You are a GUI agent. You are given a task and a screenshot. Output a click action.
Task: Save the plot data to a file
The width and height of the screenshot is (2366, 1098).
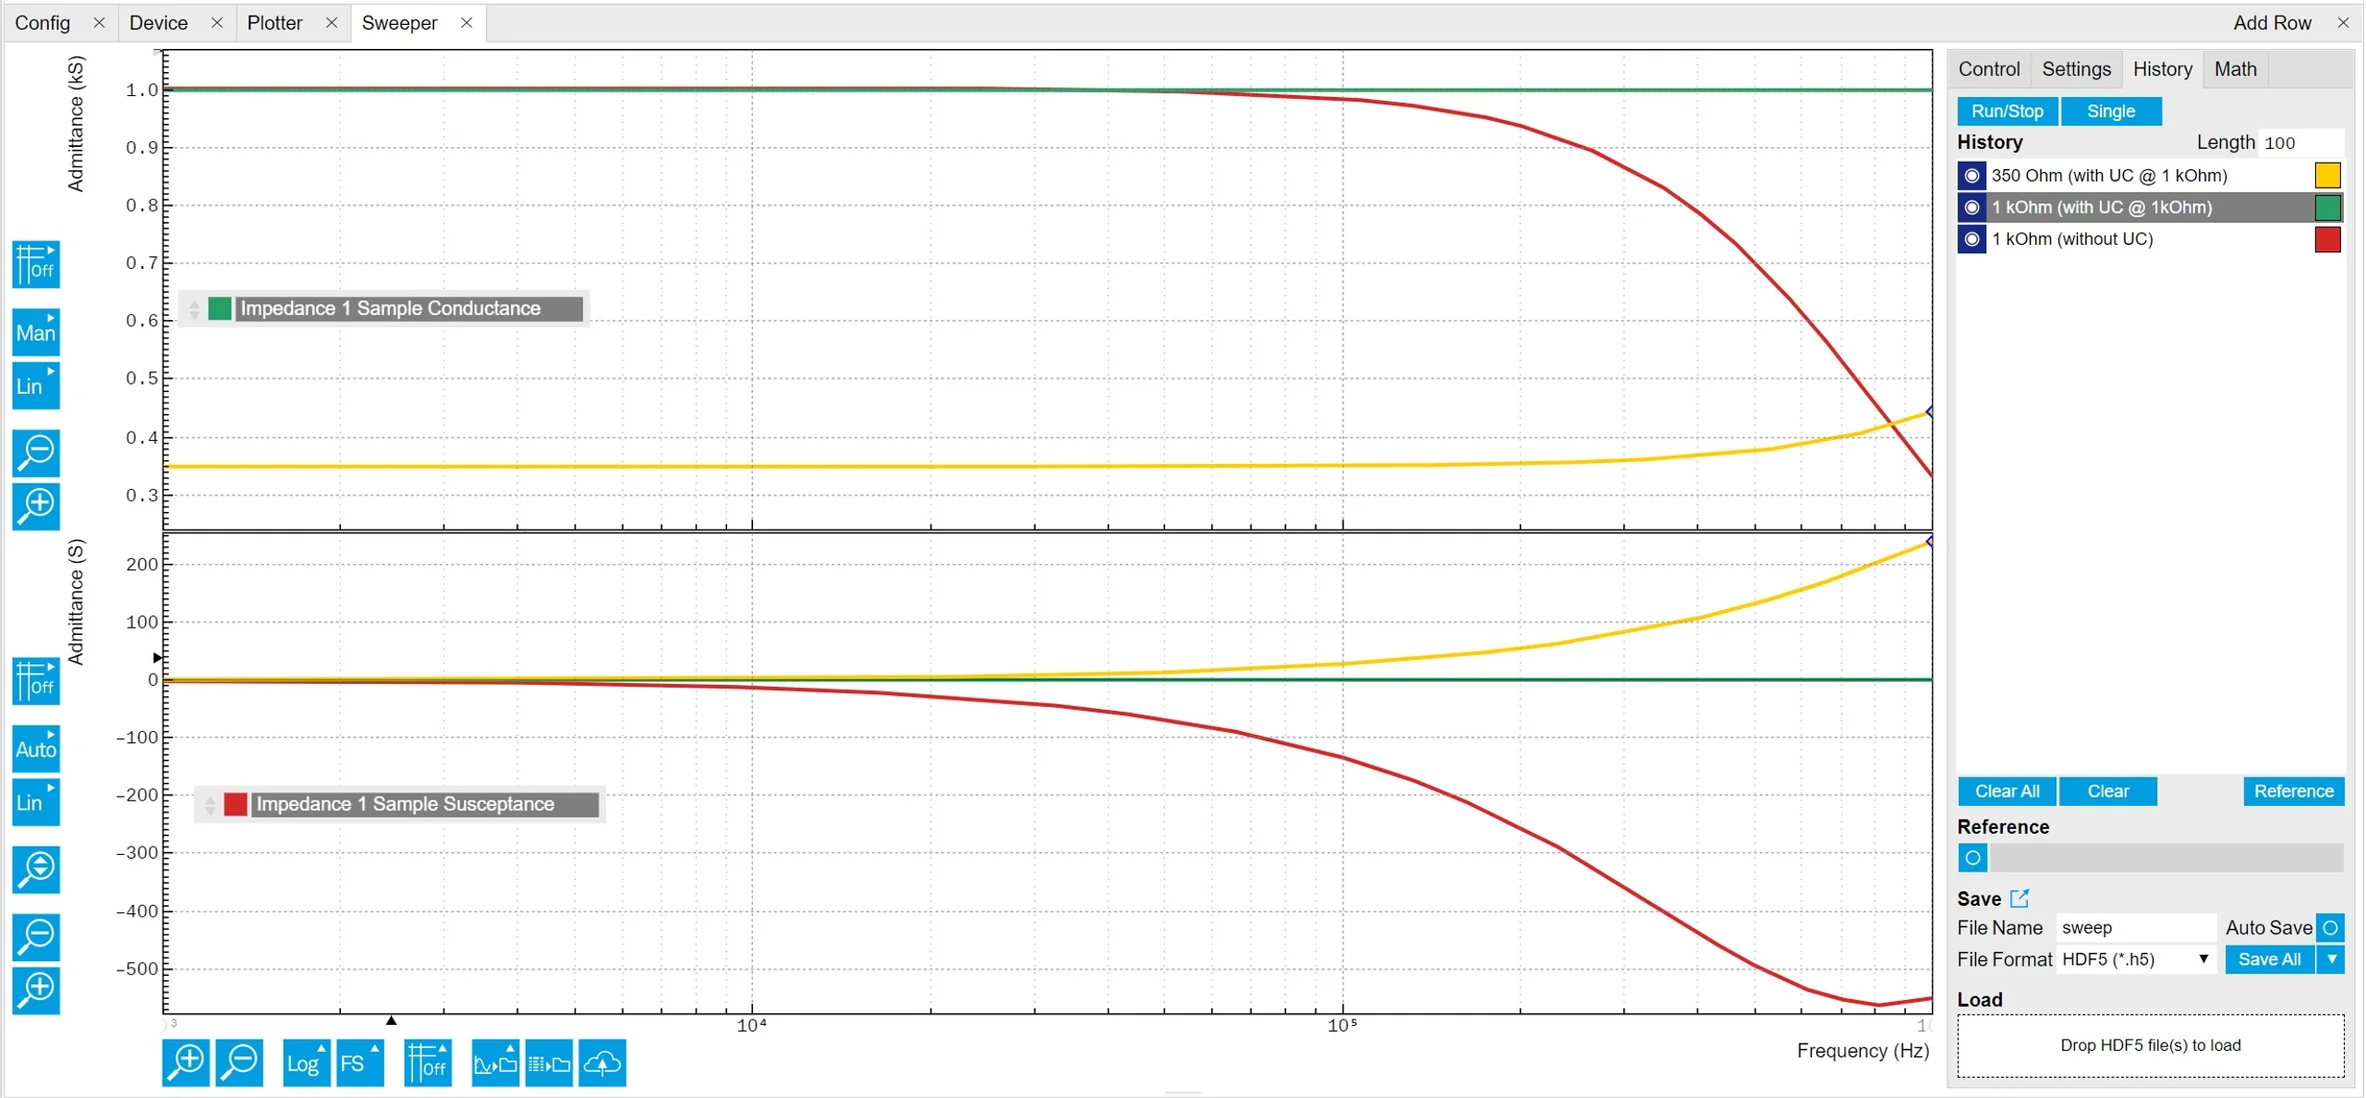click(549, 1063)
